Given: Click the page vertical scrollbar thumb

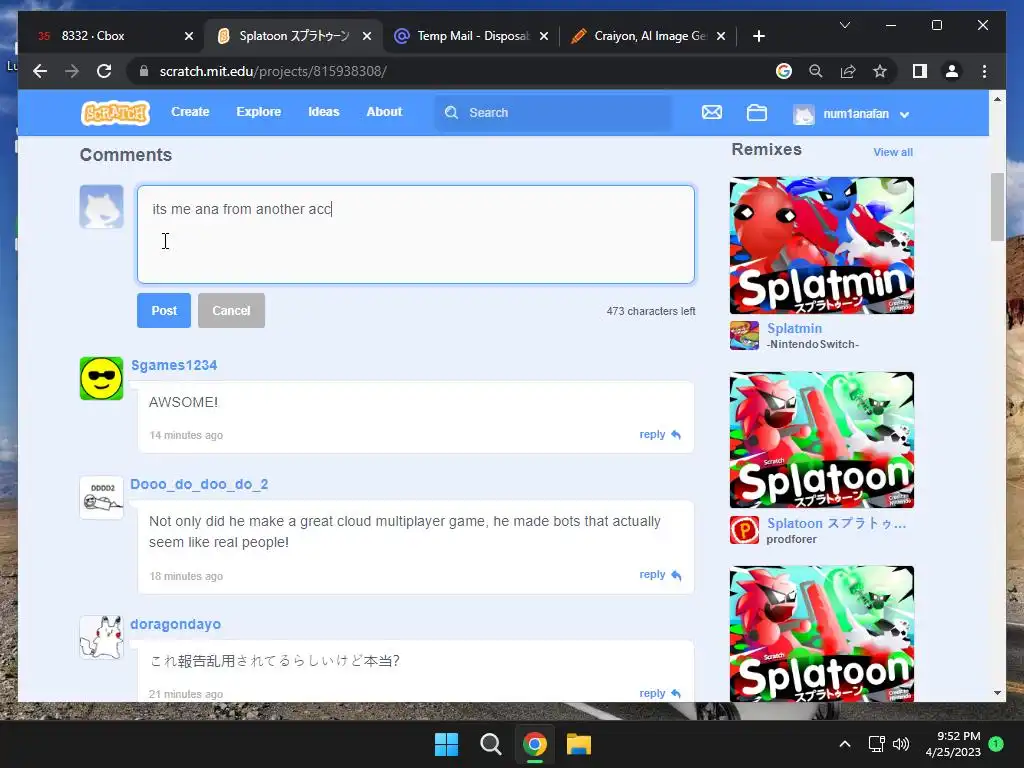Looking at the screenshot, I should point(997,207).
